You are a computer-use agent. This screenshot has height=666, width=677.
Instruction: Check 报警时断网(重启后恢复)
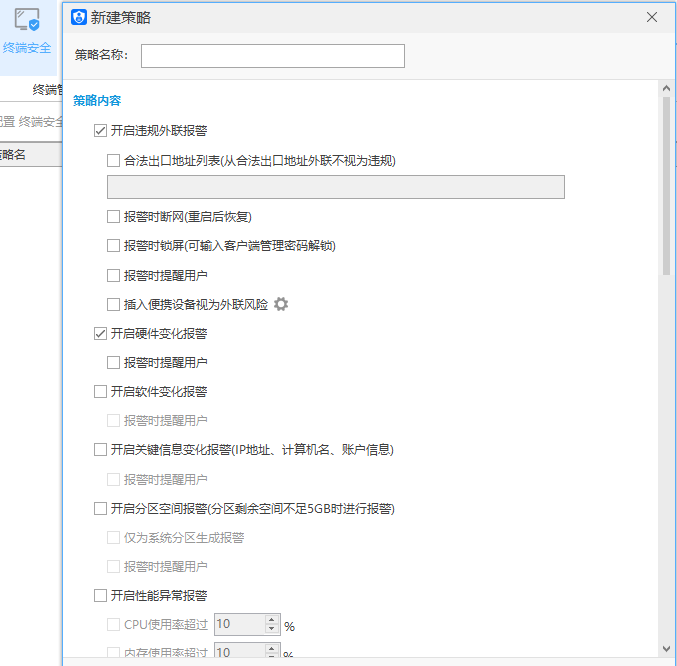[x=114, y=216]
